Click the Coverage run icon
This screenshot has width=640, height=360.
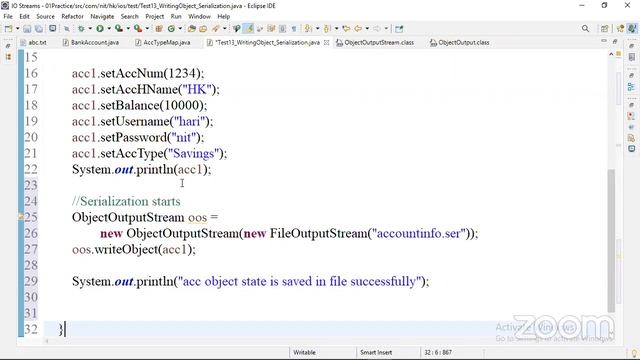[x=118, y=29]
